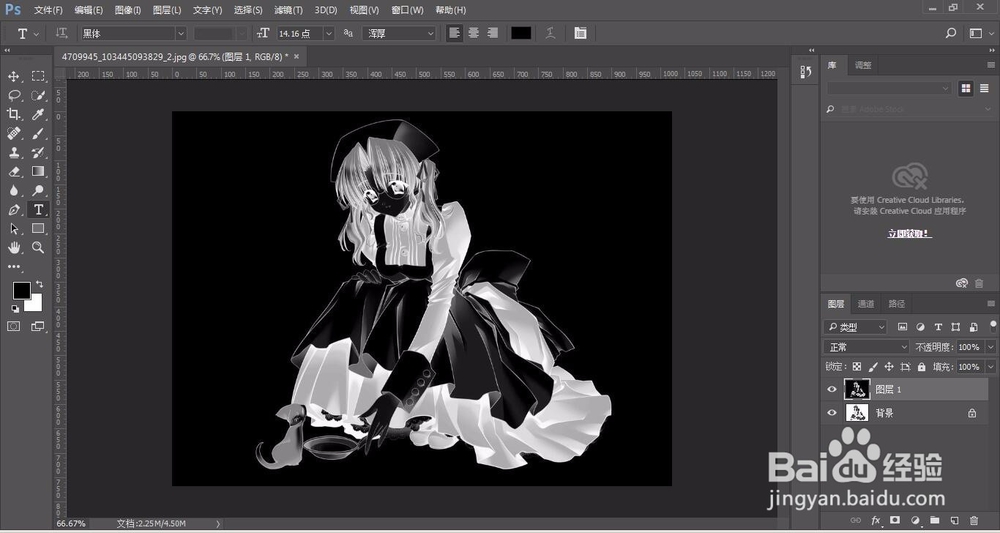This screenshot has height=533, width=1000.
Task: Open the 窗口(W) menu
Action: pyautogui.click(x=408, y=10)
